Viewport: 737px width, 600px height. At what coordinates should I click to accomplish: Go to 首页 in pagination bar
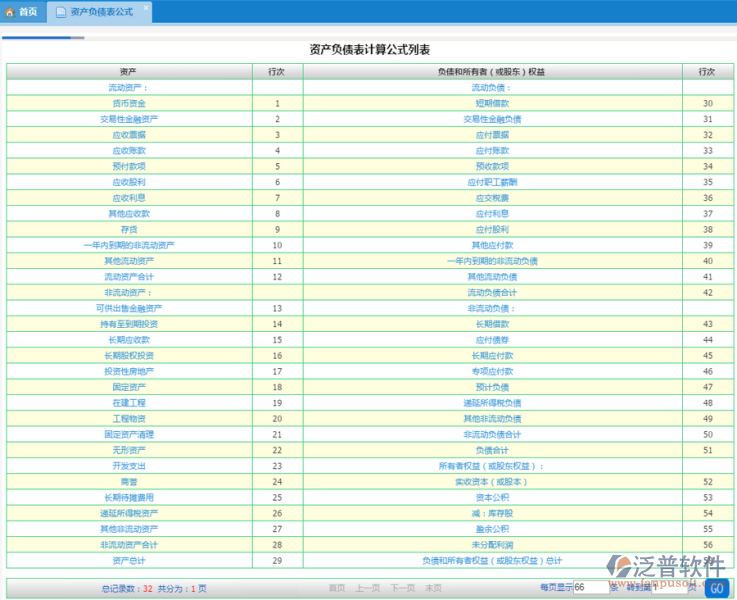(337, 588)
